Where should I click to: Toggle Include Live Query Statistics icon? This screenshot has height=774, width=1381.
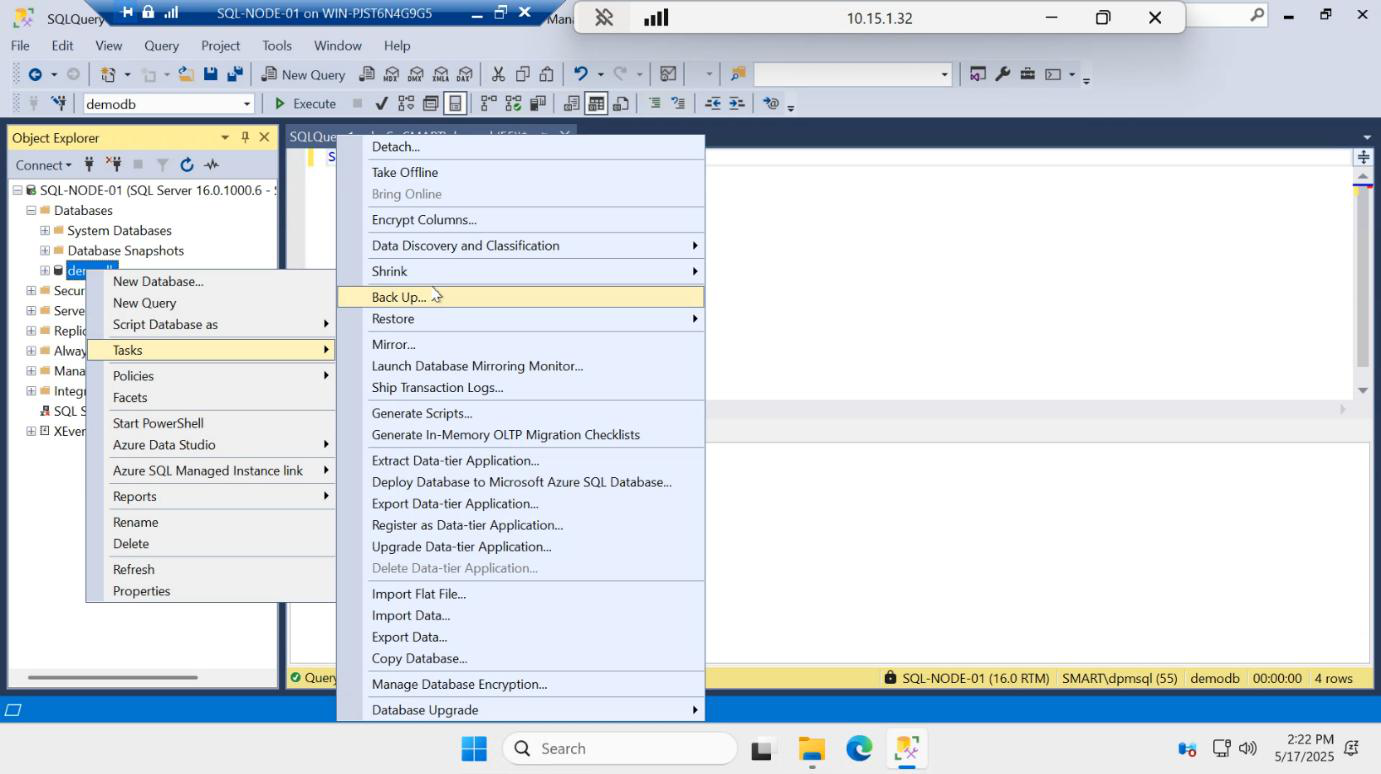point(513,103)
